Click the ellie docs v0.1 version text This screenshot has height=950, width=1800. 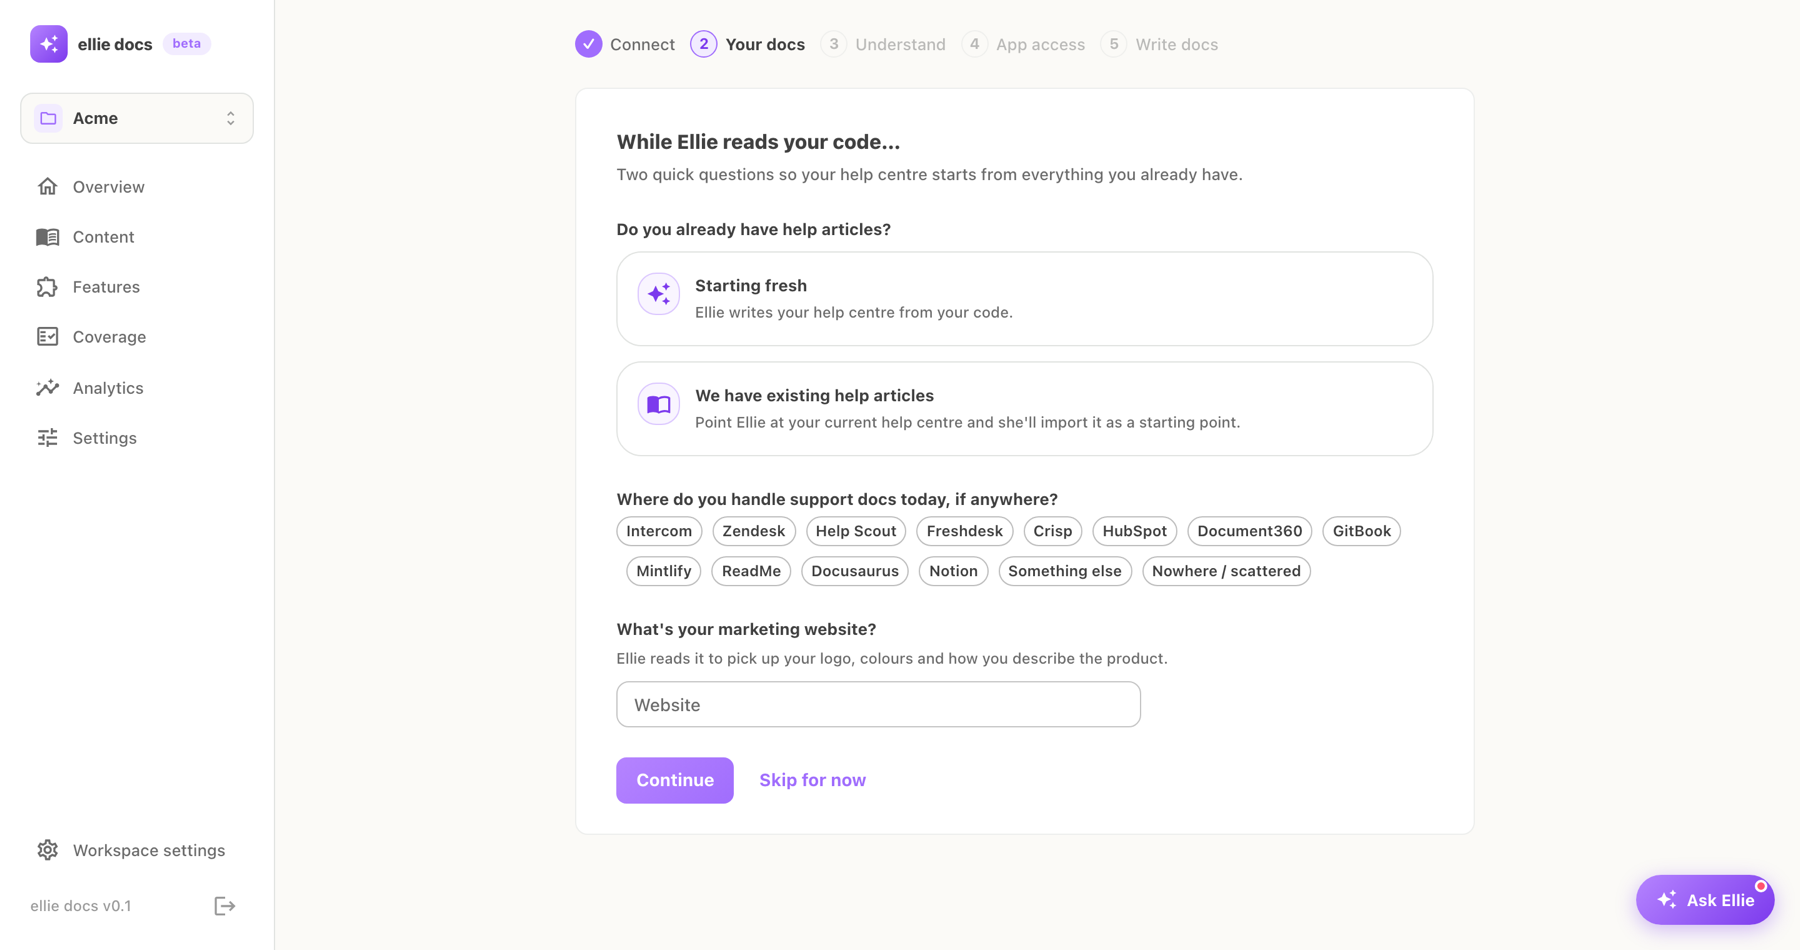point(81,906)
